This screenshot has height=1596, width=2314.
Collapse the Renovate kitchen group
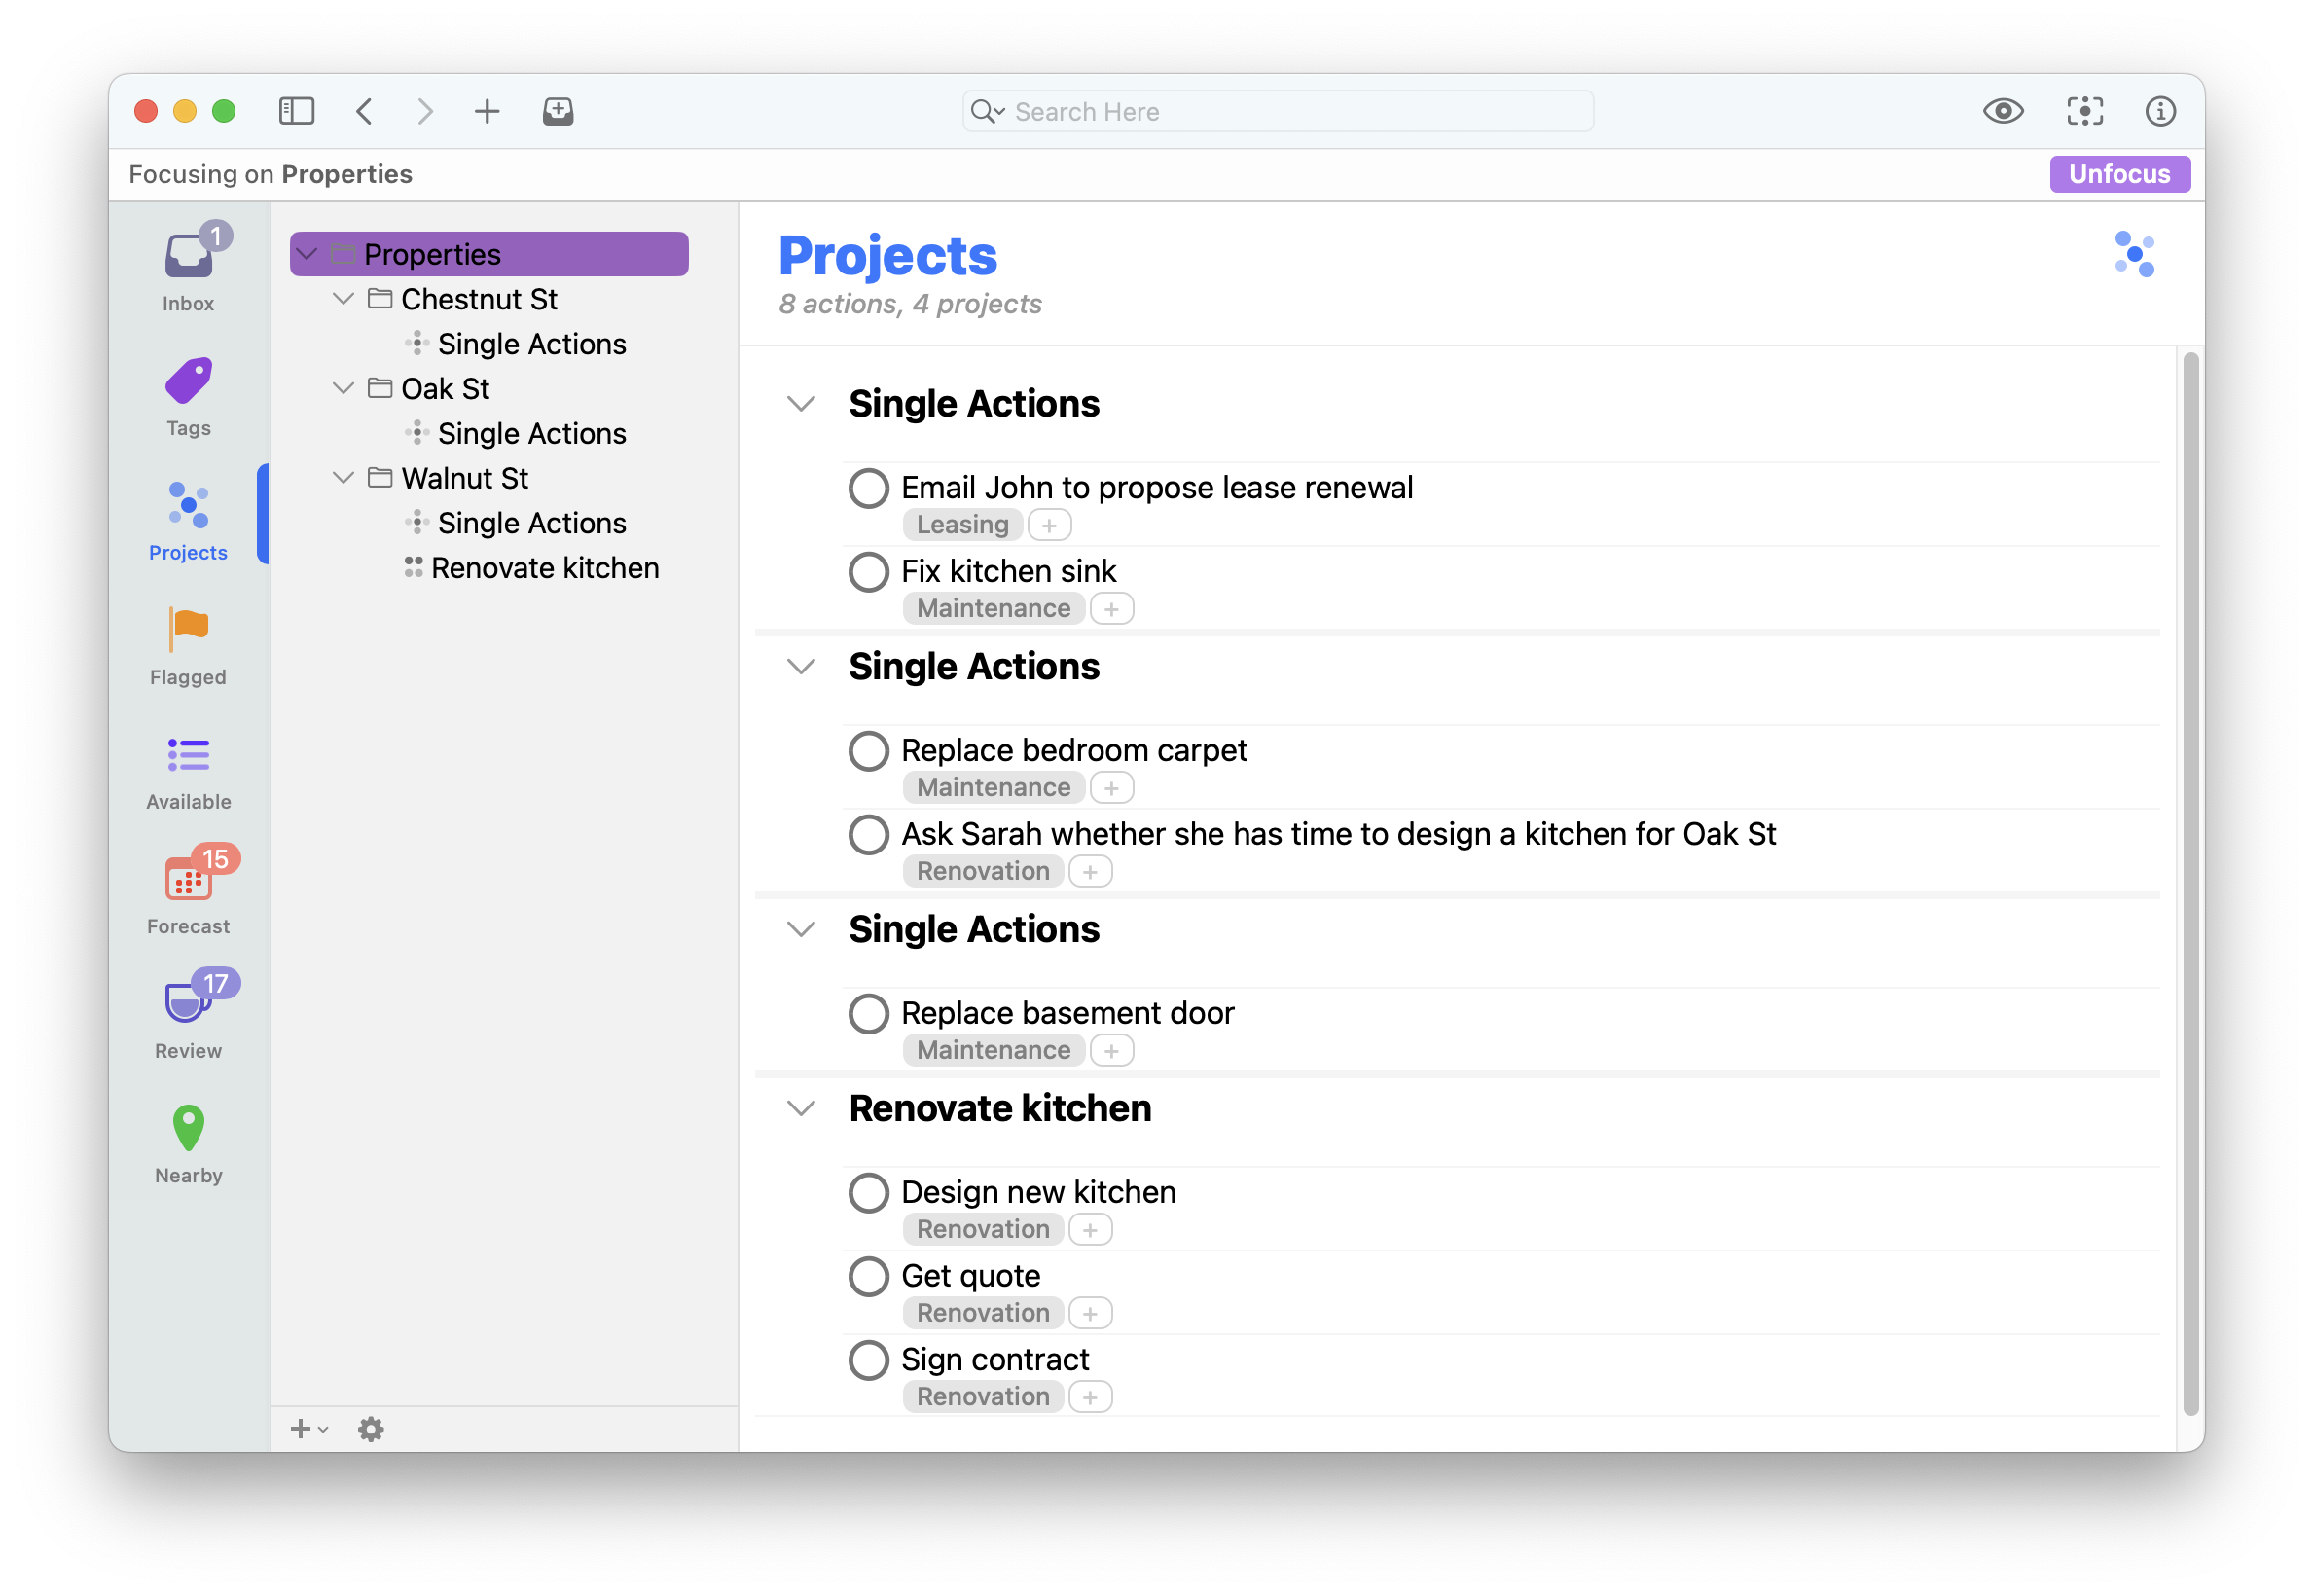click(801, 1108)
